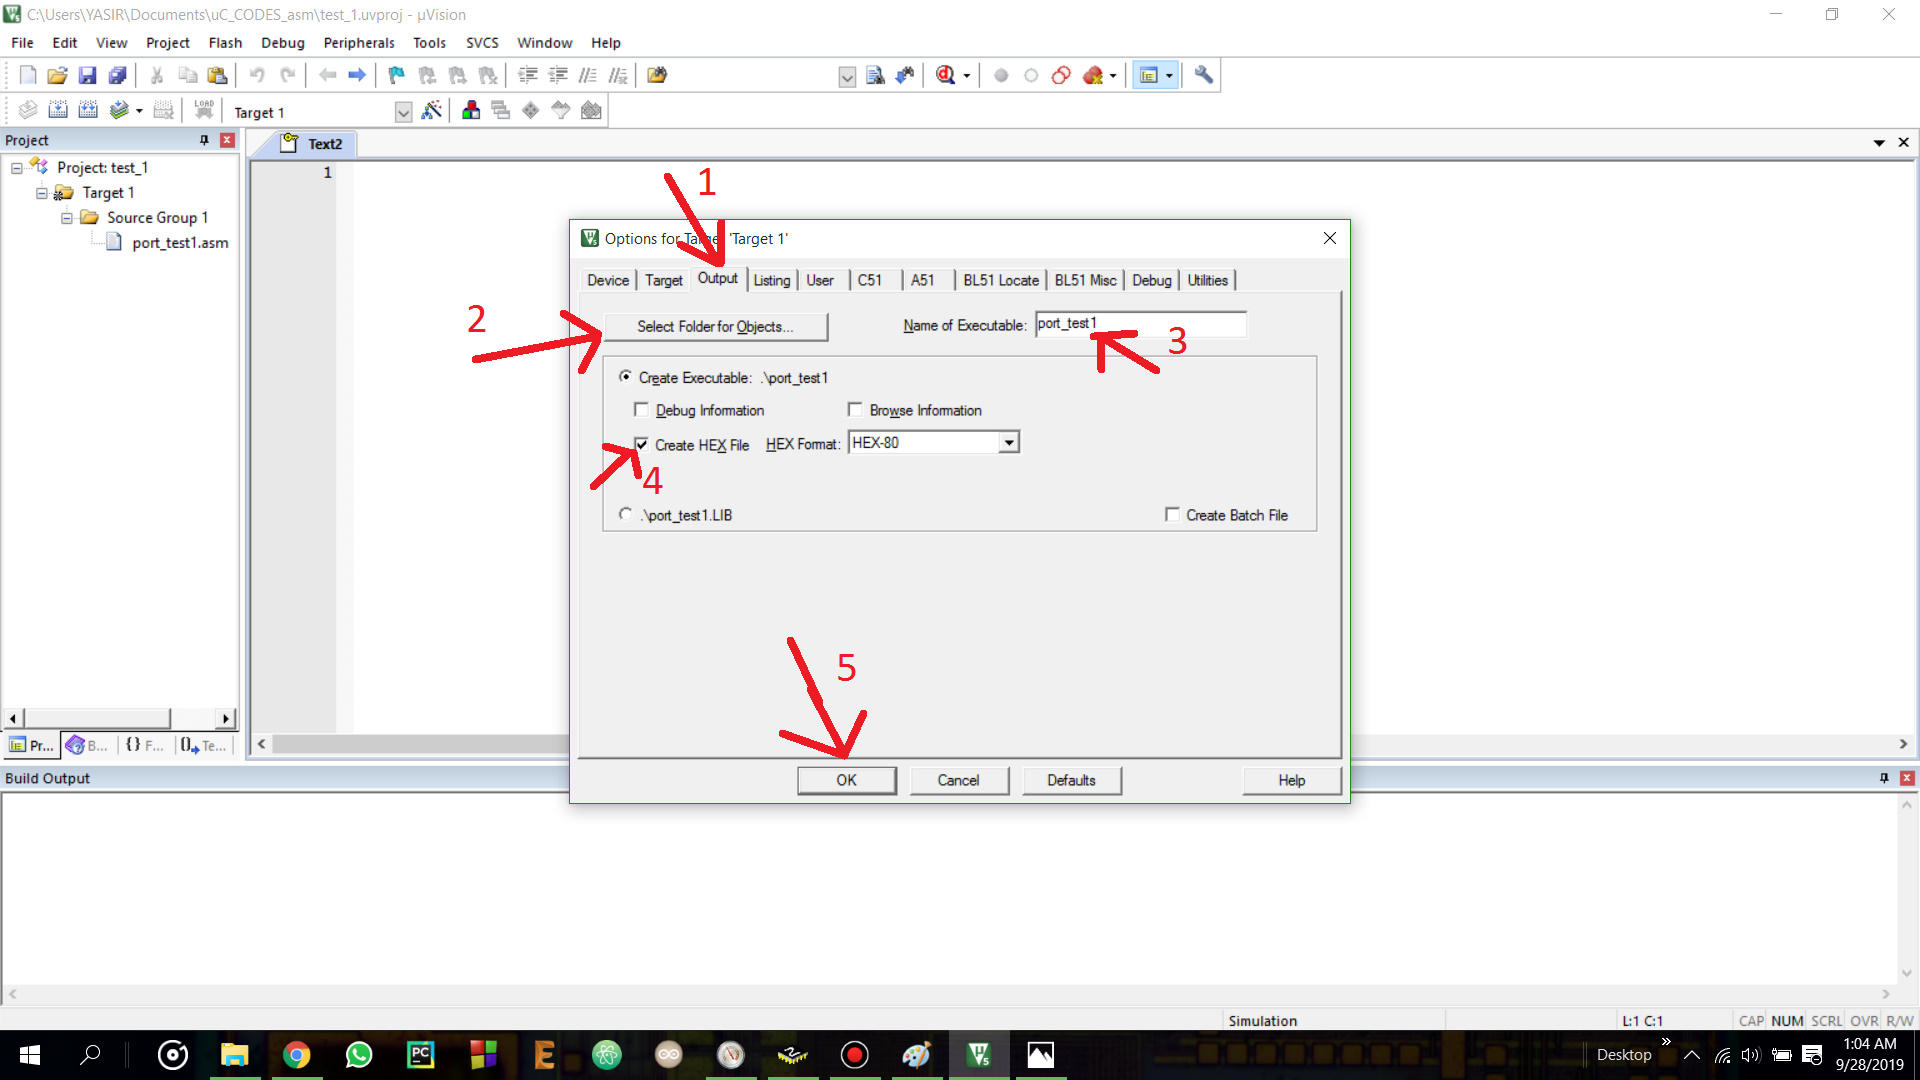Screen dimensions: 1920x1080
Task: Open the Configuration wrench icon
Action: [x=1204, y=75]
